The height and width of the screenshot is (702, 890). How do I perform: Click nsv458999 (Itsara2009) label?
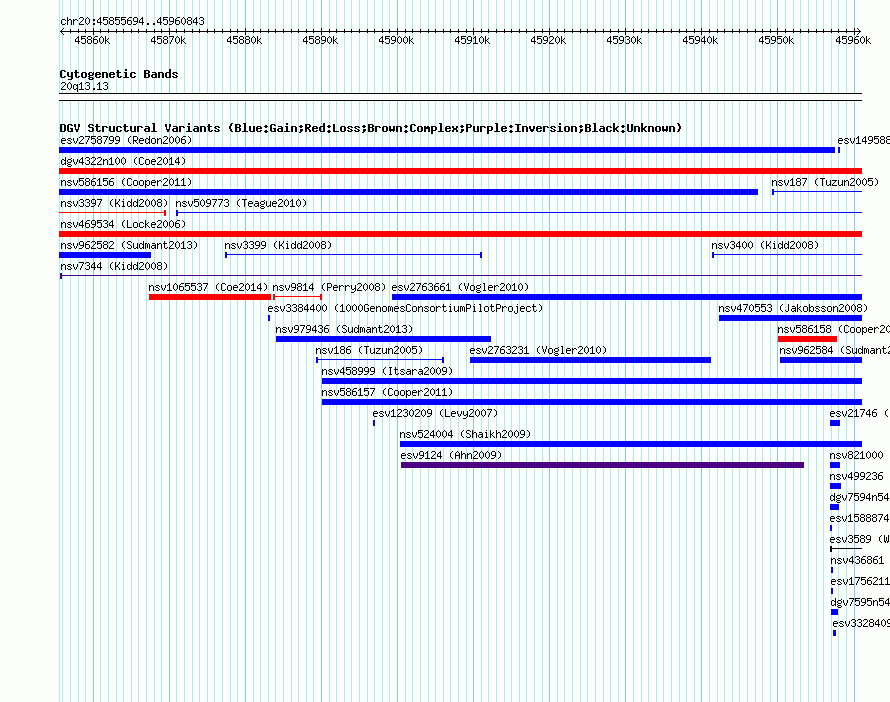[x=387, y=371]
